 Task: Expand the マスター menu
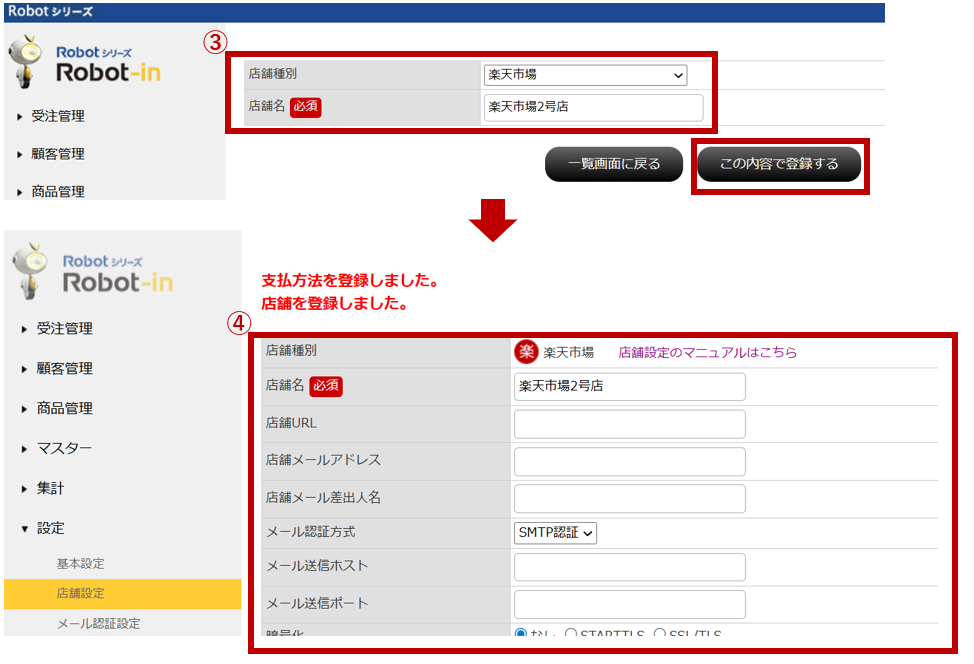tap(64, 448)
